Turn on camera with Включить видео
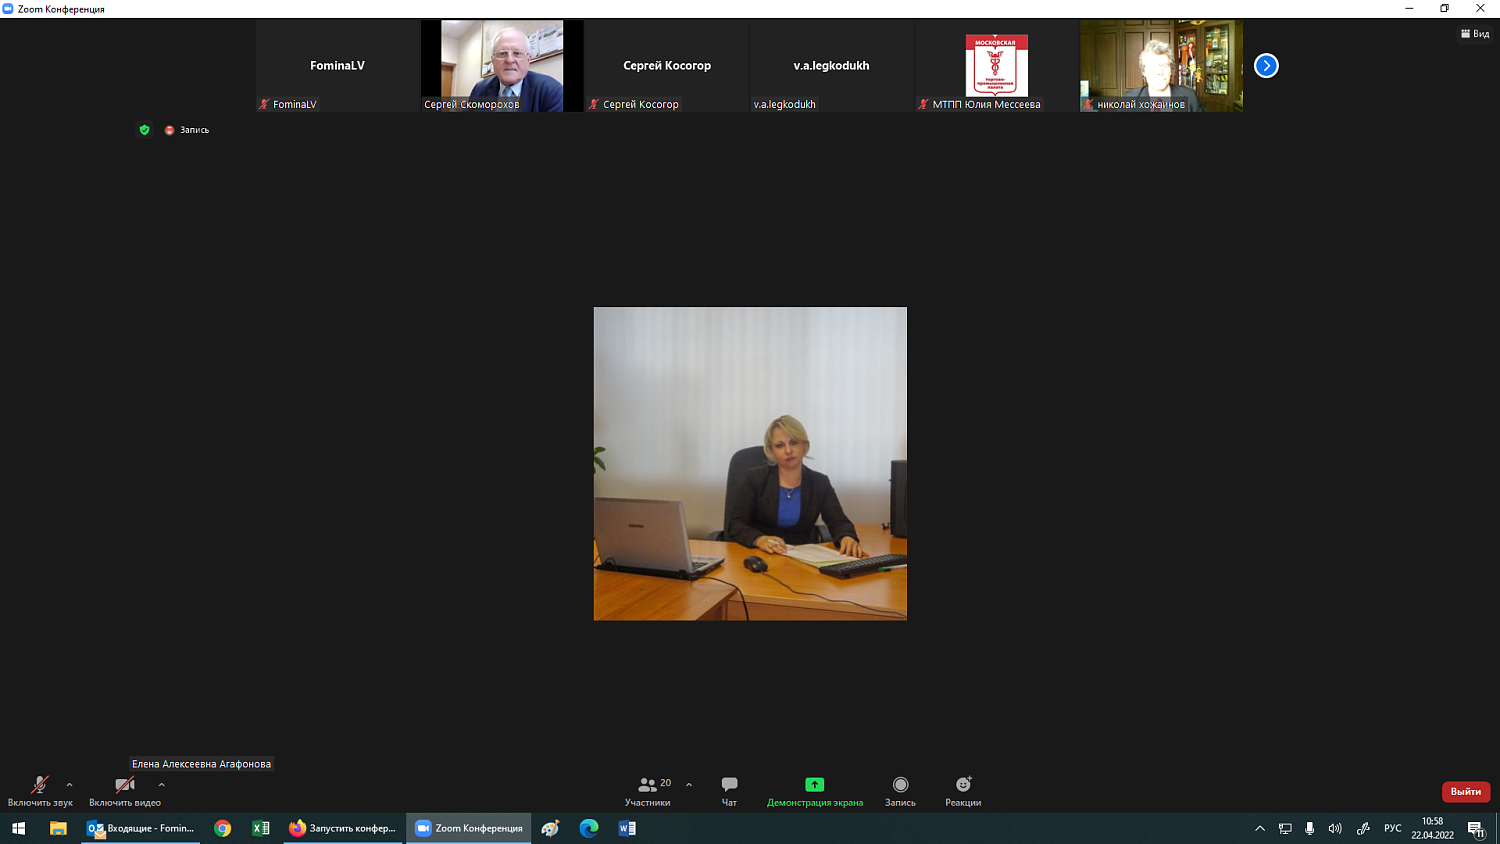 (124, 789)
